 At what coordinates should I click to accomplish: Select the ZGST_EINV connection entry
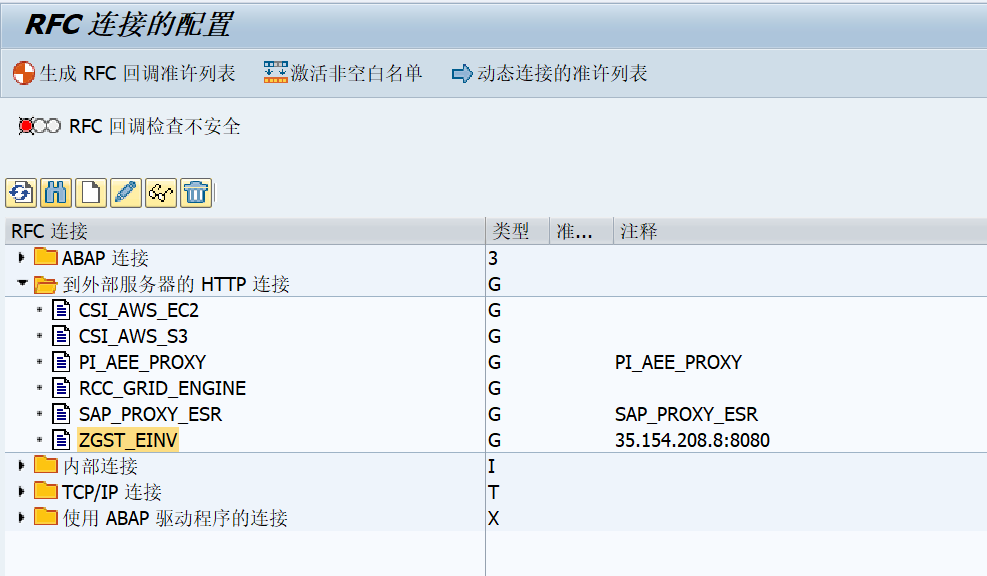[128, 440]
